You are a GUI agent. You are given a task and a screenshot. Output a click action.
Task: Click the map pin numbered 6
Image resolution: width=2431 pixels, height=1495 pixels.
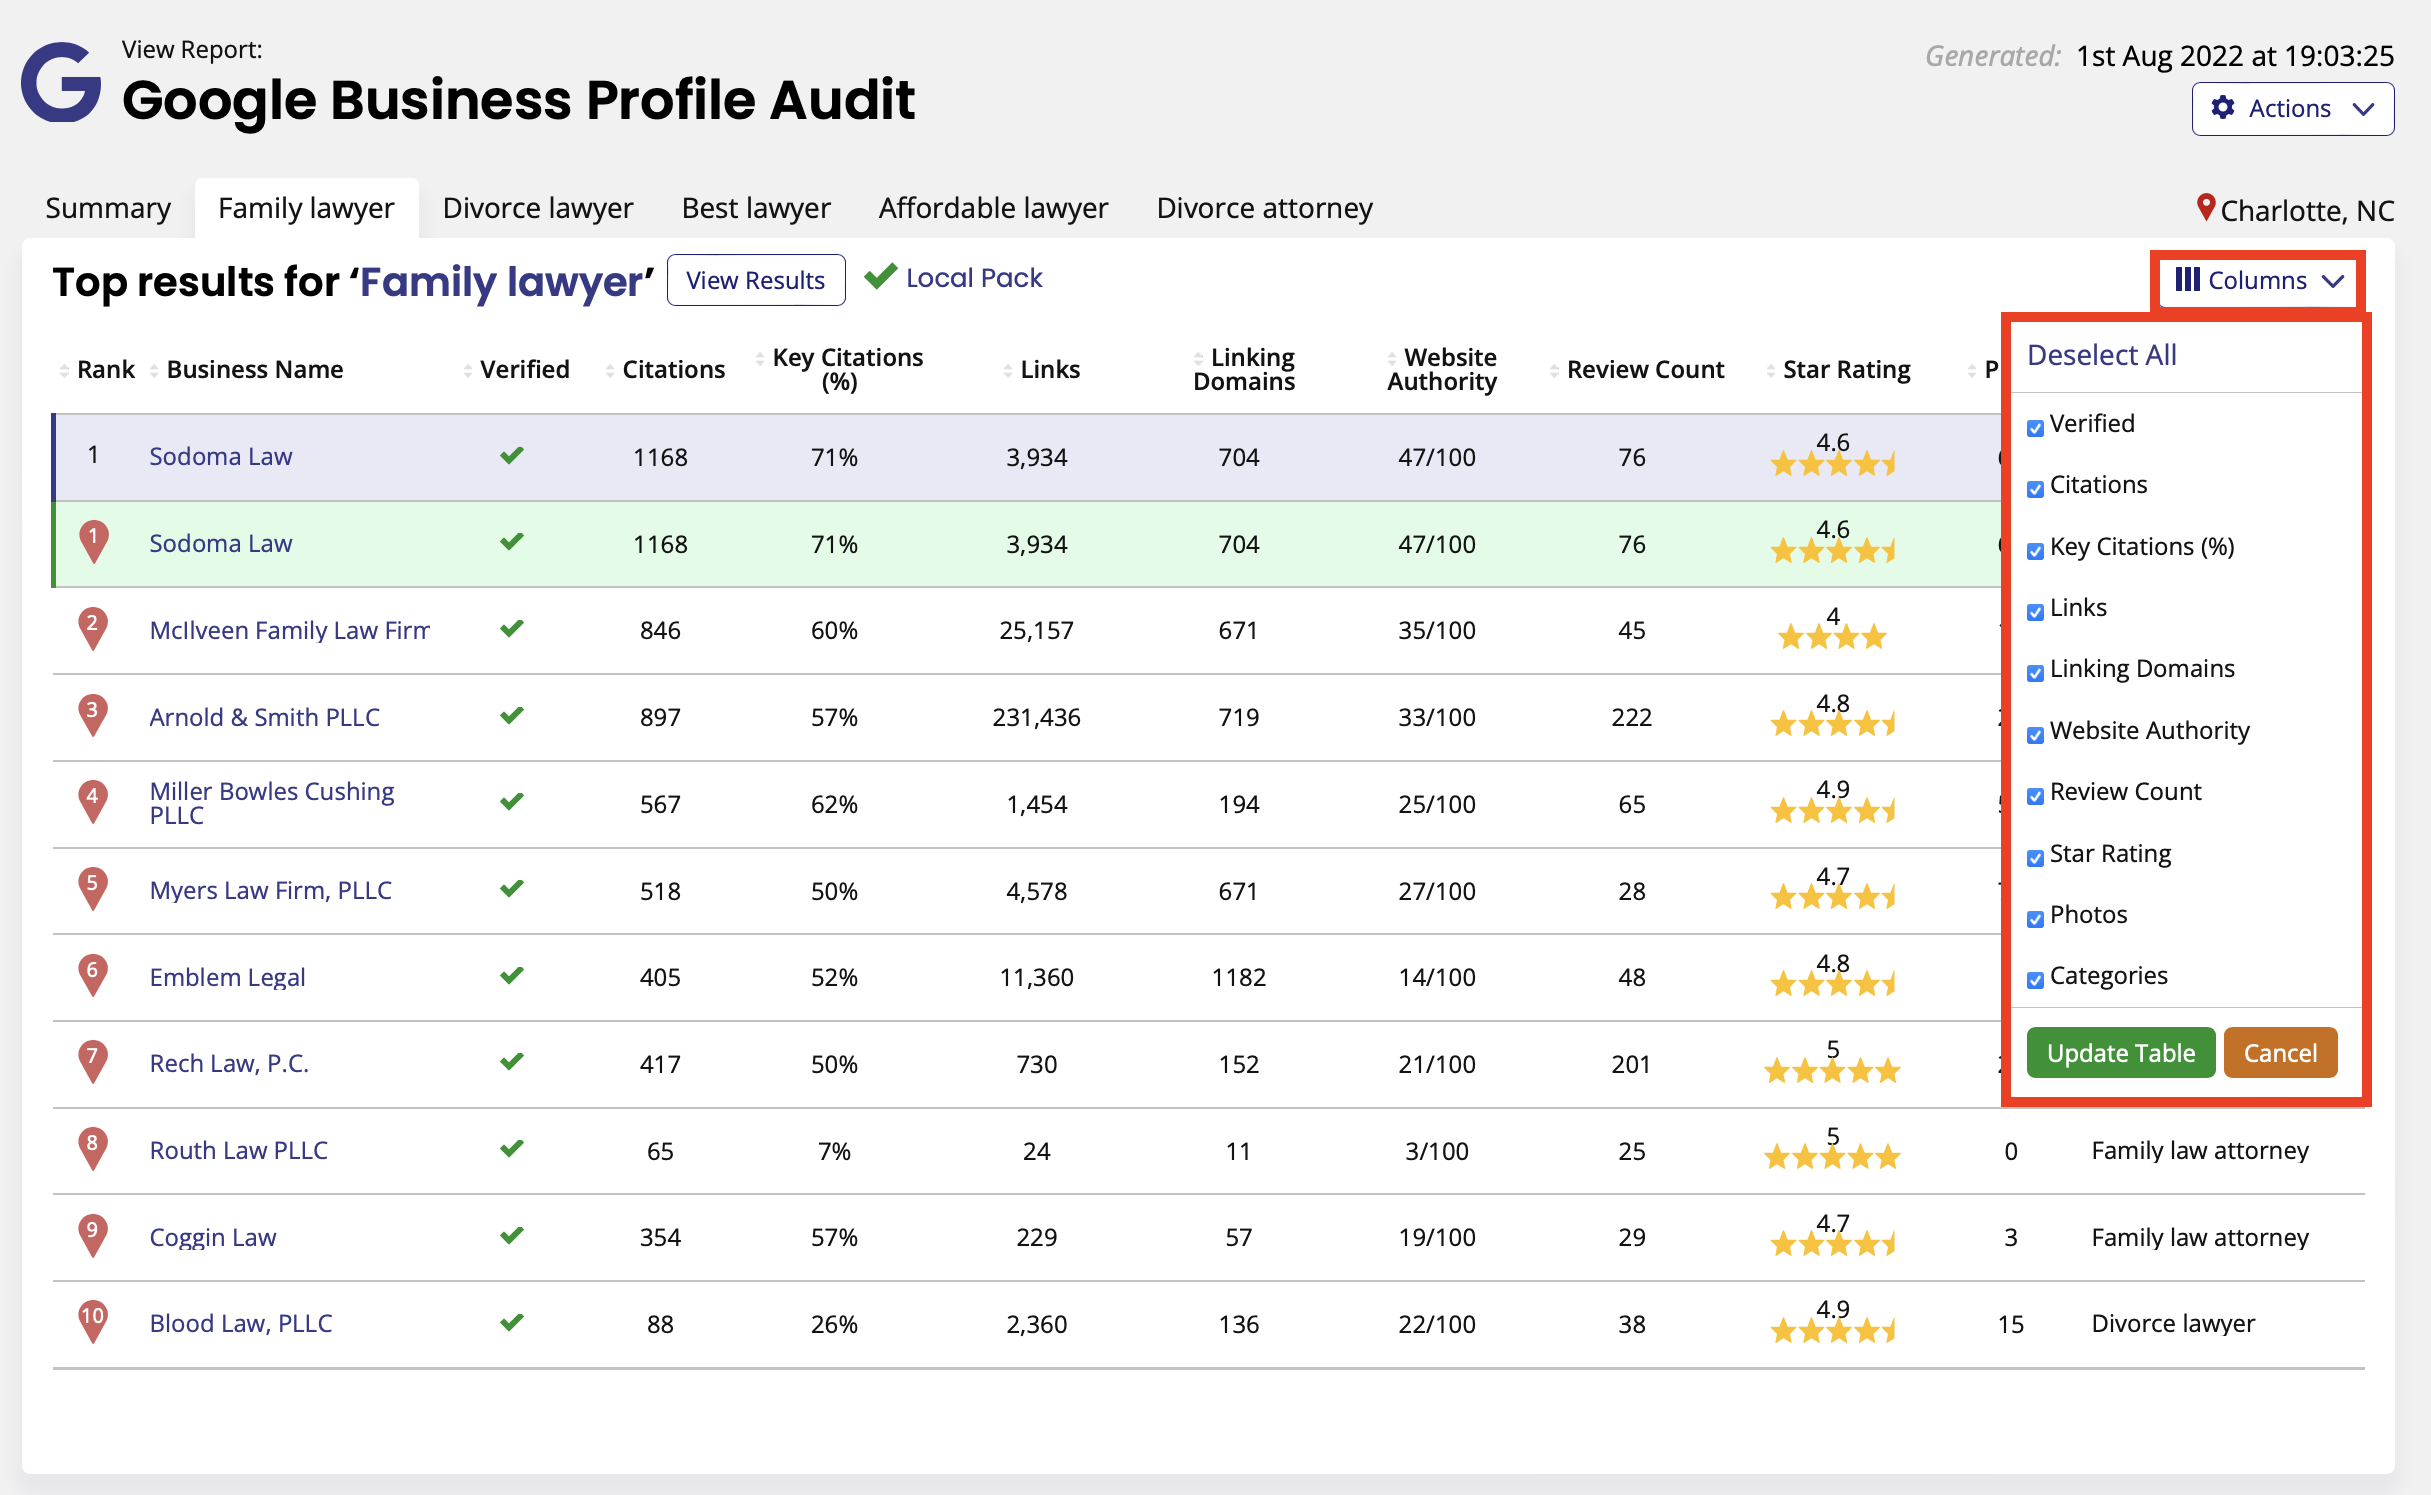click(93, 976)
